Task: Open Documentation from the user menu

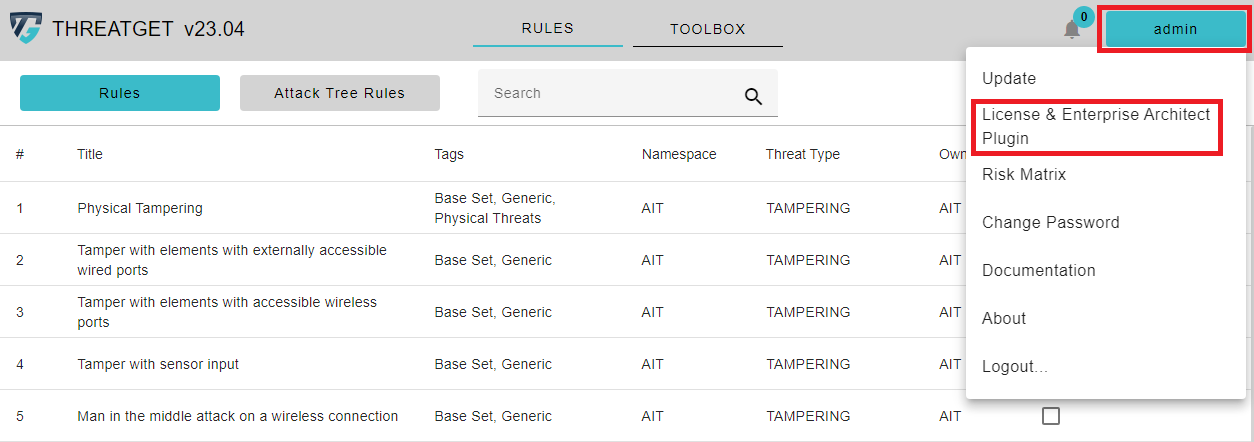Action: [1038, 270]
